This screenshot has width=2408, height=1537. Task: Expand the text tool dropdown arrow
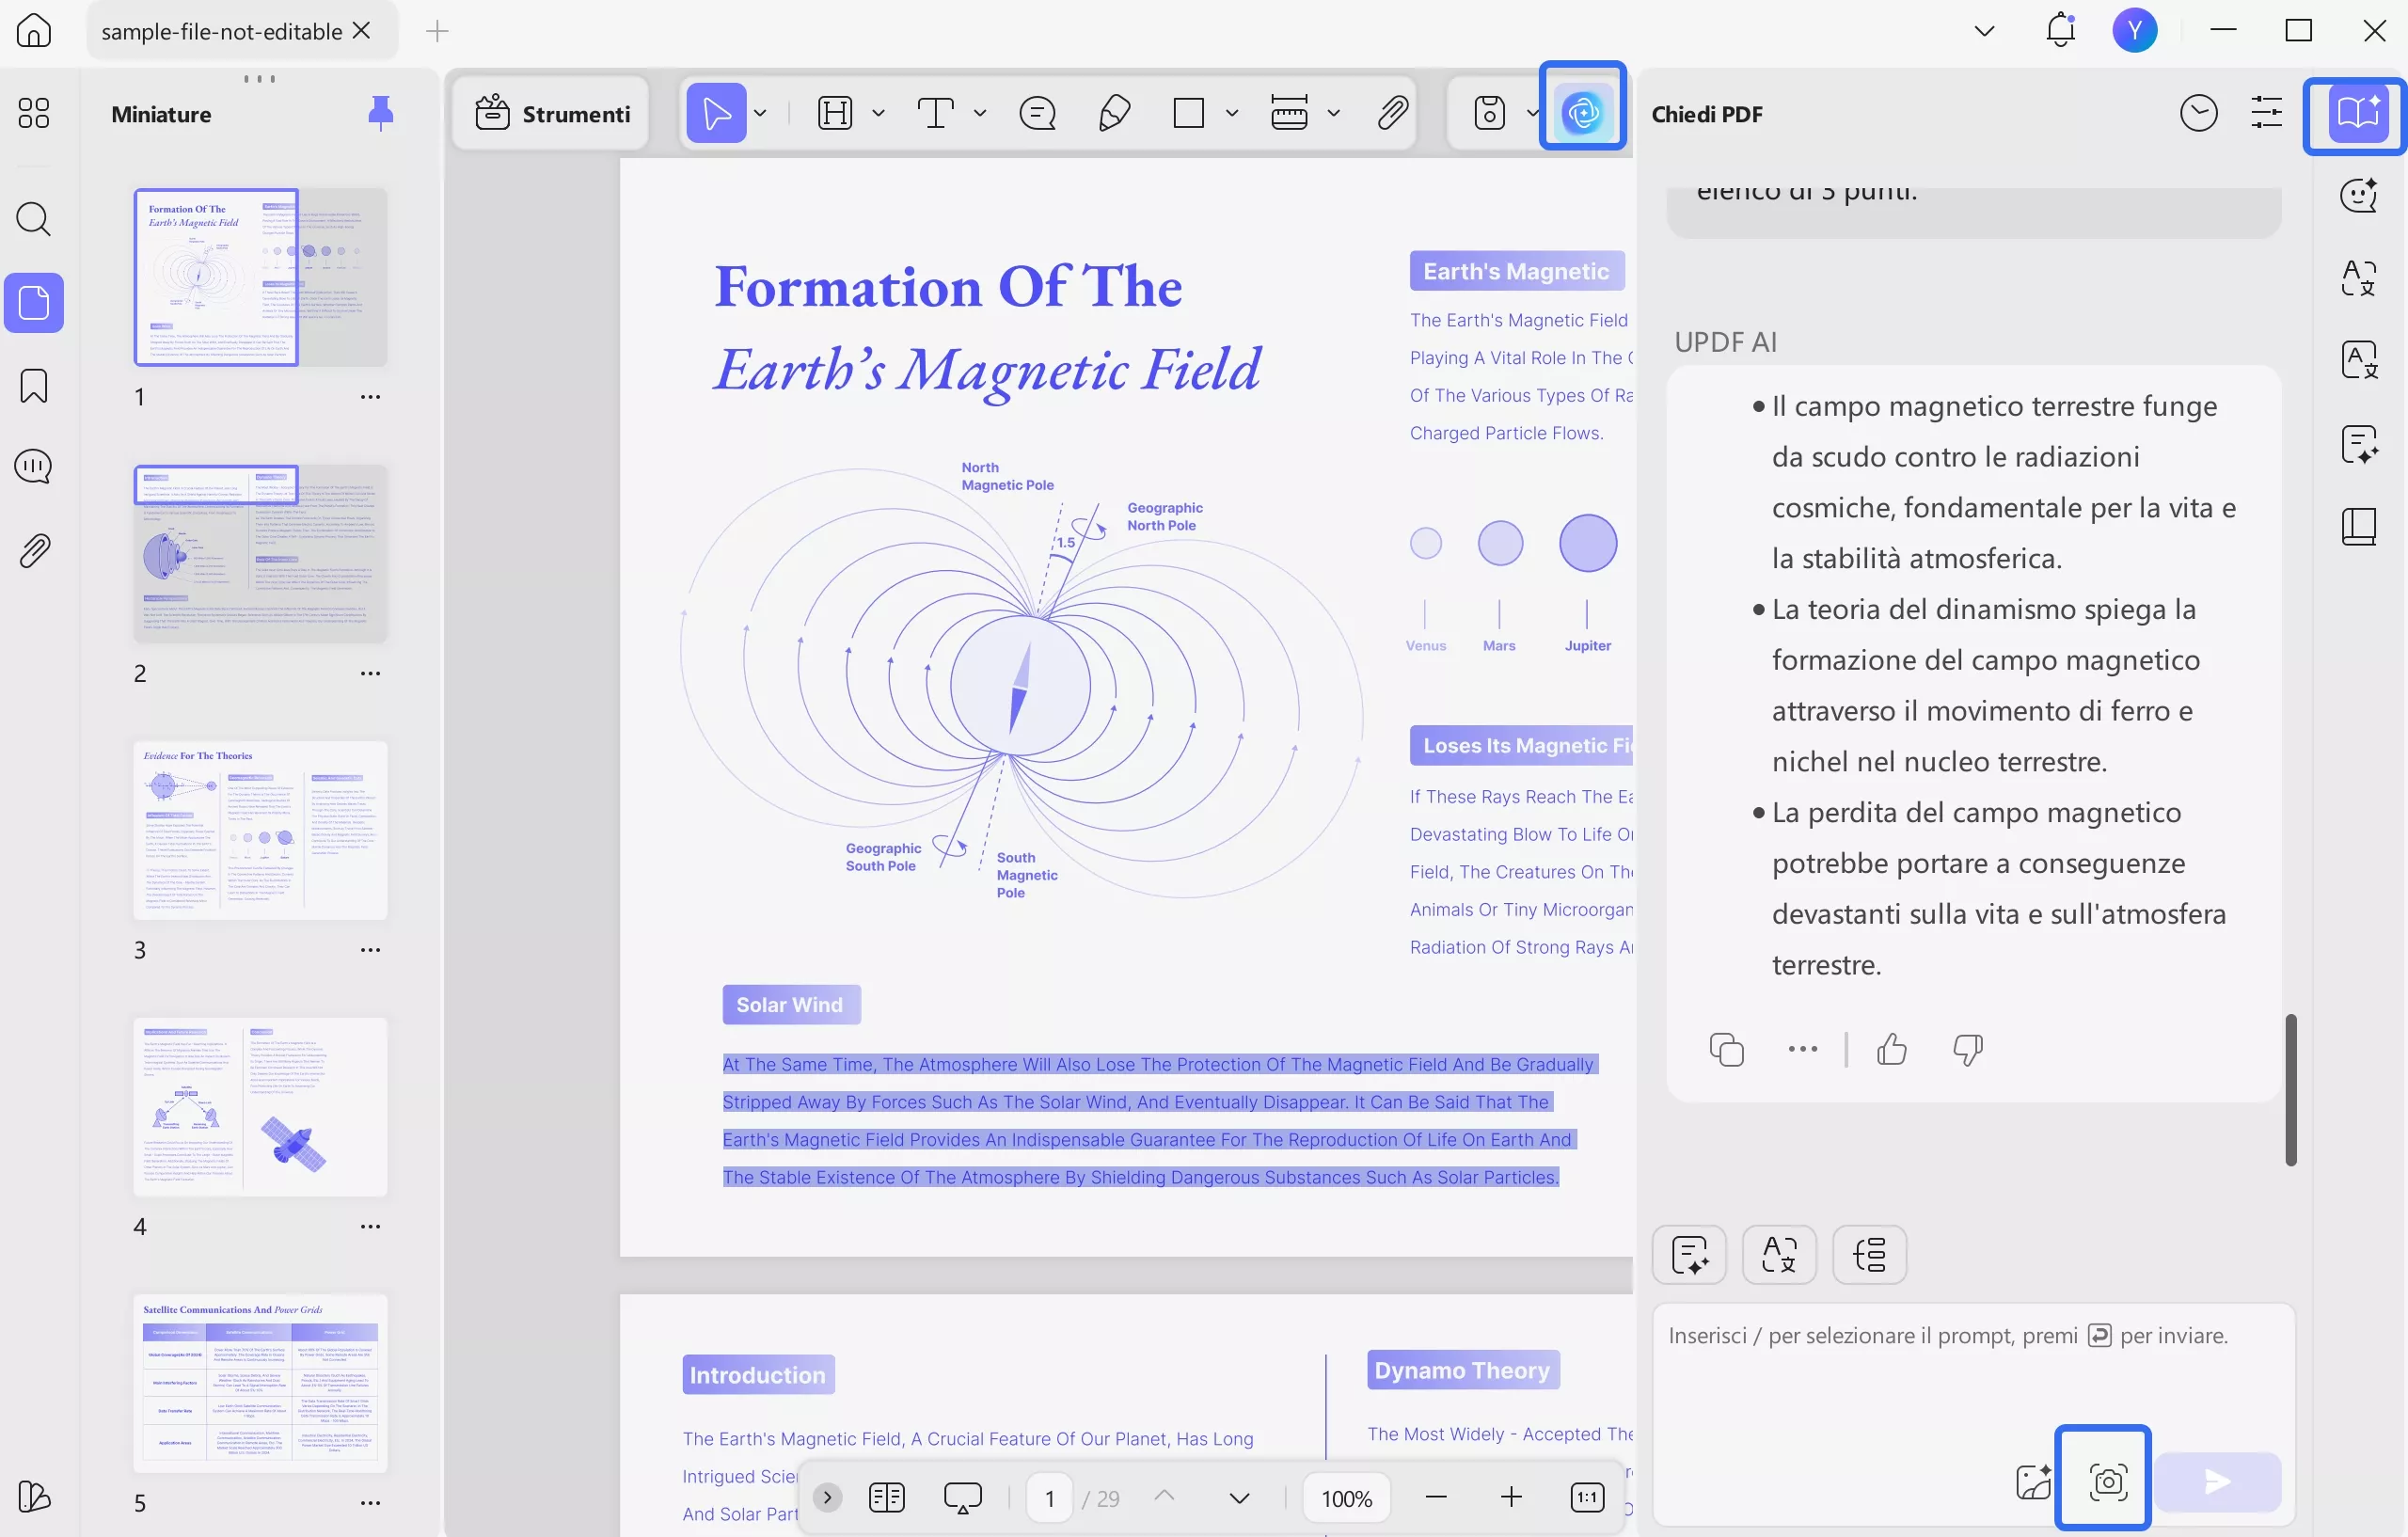[980, 113]
